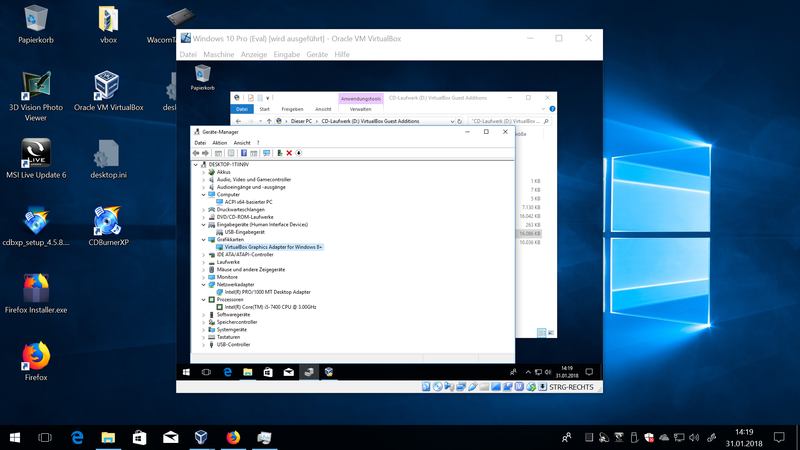Select the CDBurnerXP desktop shortcut

click(108, 226)
